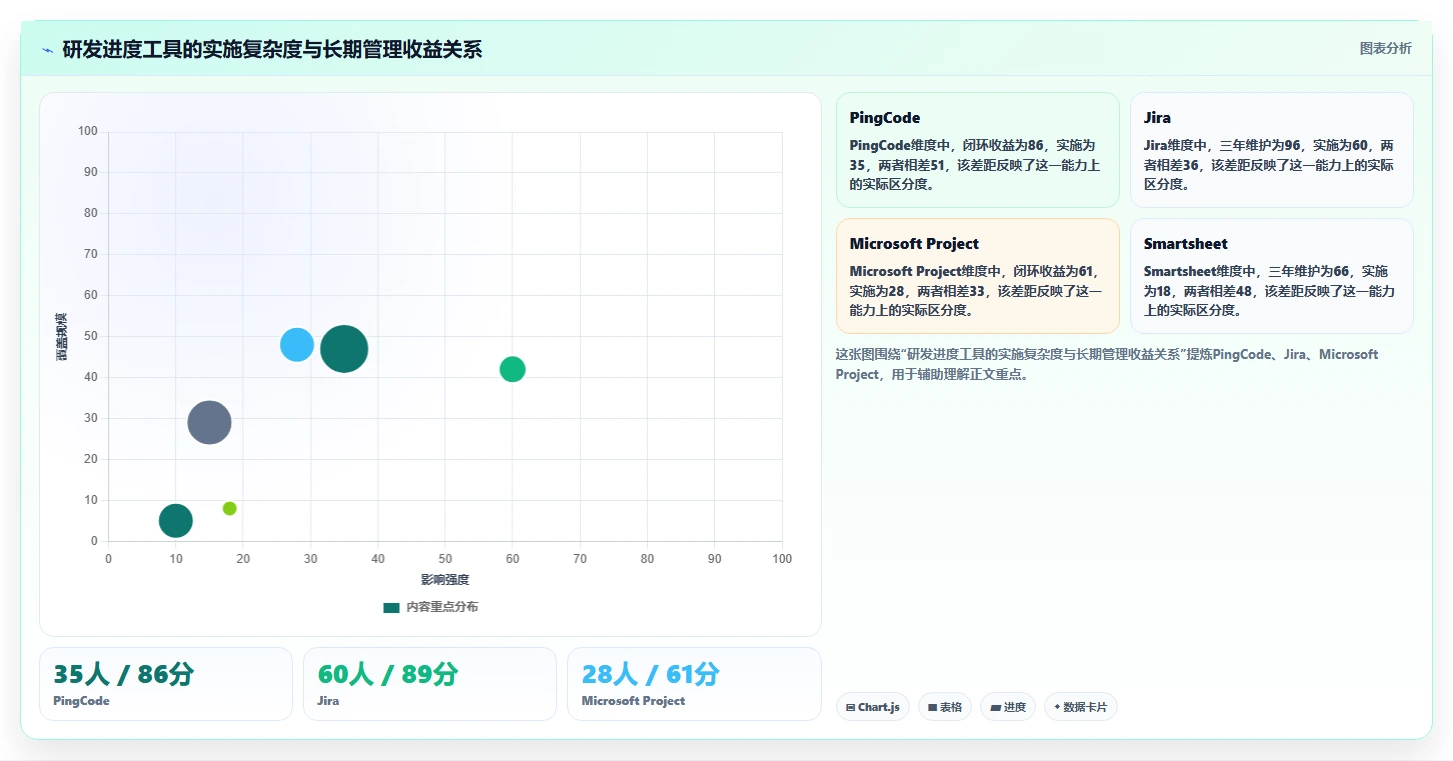This screenshot has height=761, width=1453.
Task: Click the lightning icon beside the chart title
Action: pyautogui.click(x=48, y=50)
